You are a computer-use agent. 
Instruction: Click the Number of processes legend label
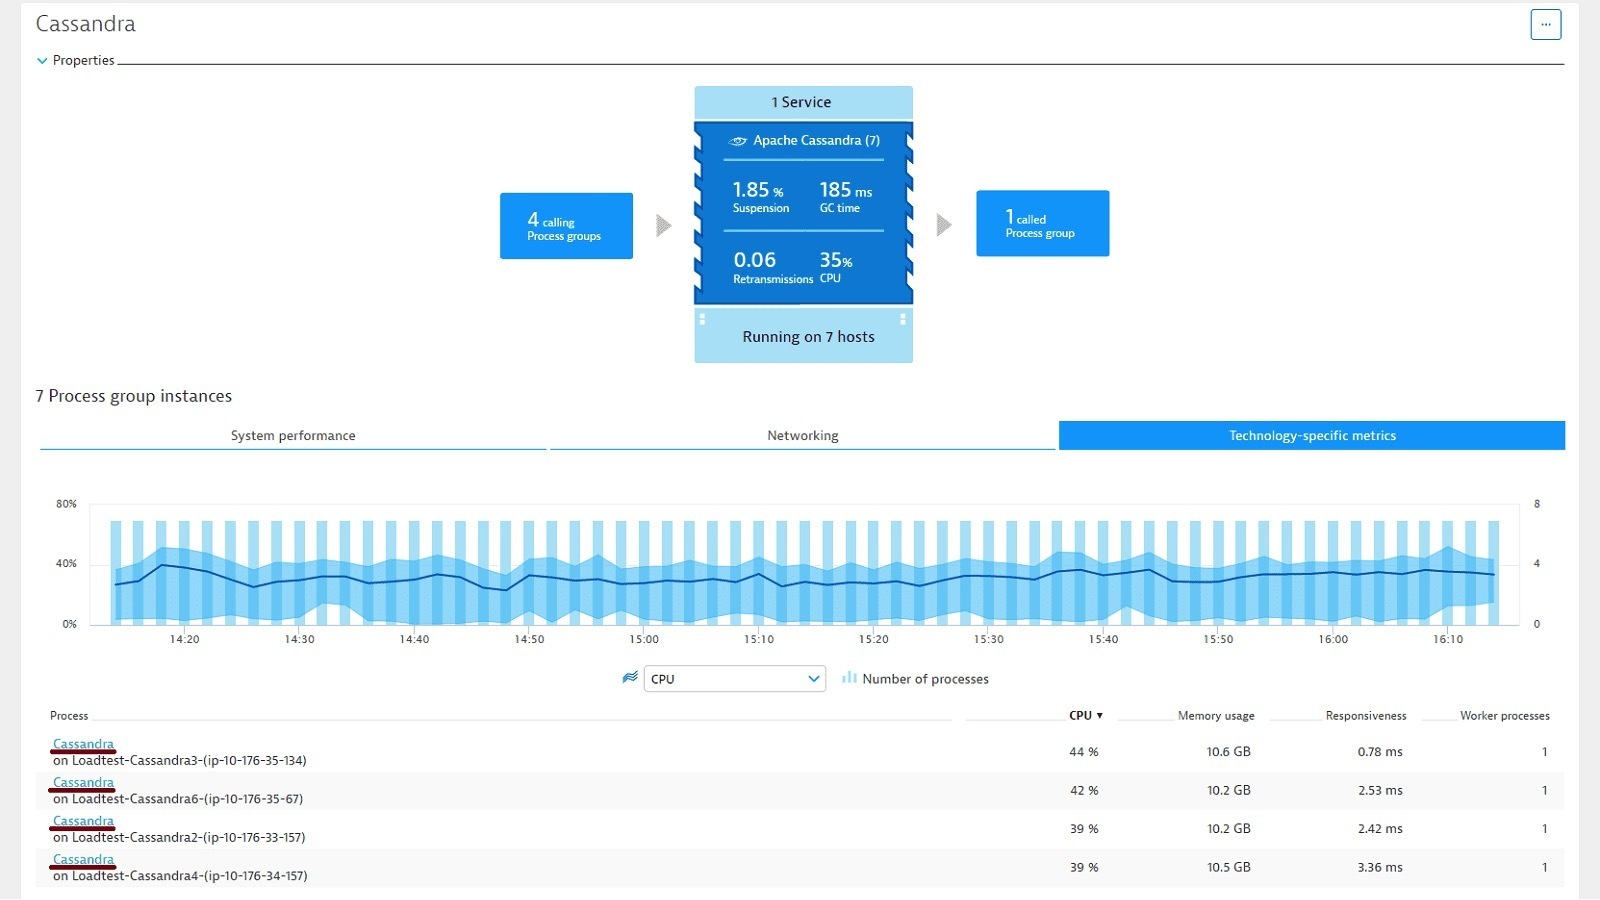tap(925, 679)
